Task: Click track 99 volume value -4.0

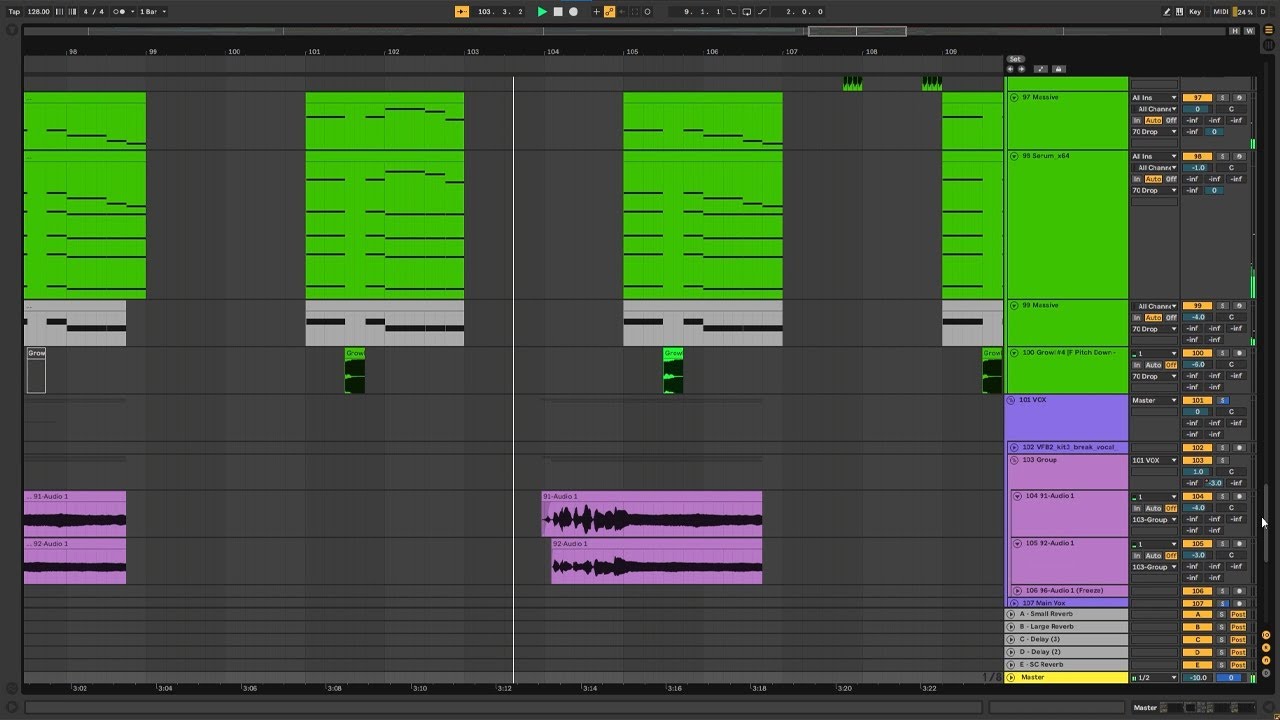Action: point(1197,317)
